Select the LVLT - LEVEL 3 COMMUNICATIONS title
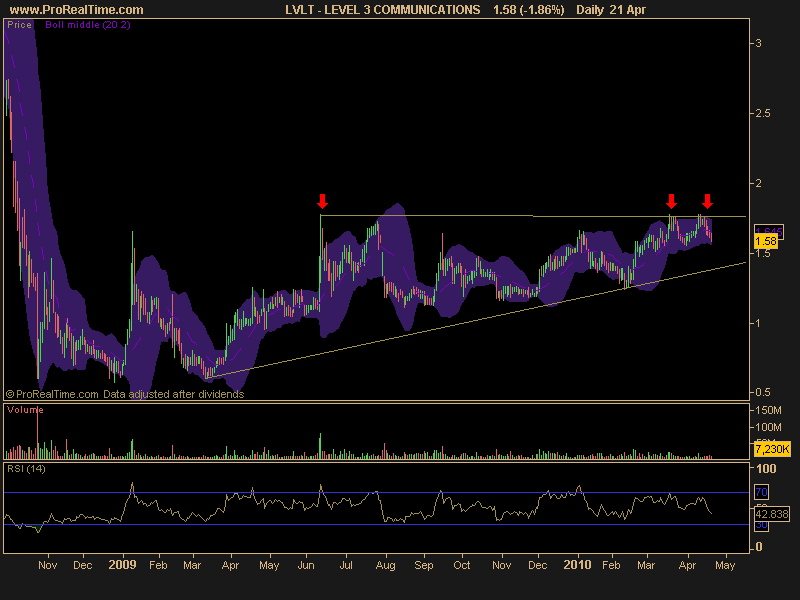The width and height of the screenshot is (800, 600). pyautogui.click(x=383, y=10)
